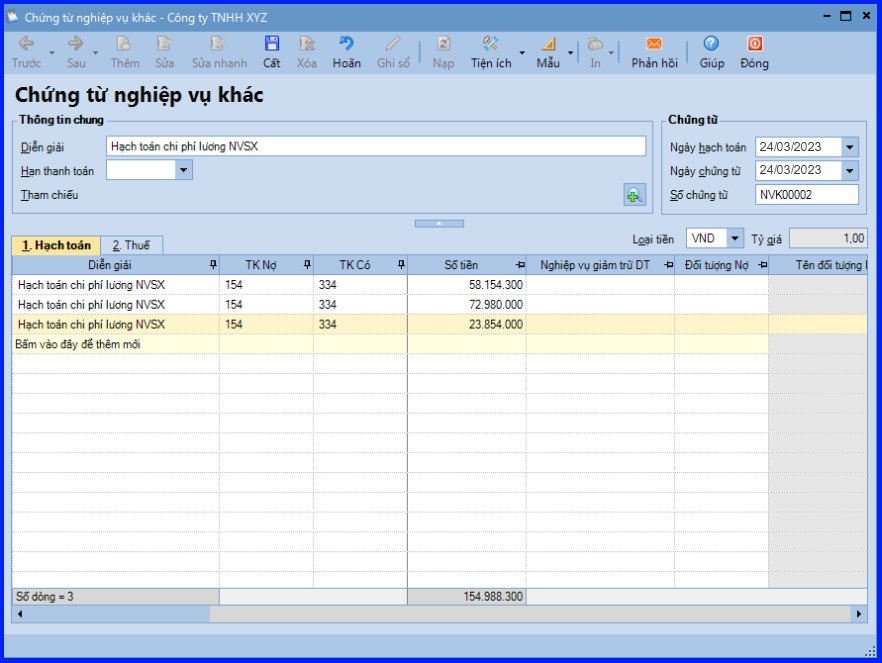
Task: Click the horizontal scrollbar track of the grid
Action: (x=532, y=614)
